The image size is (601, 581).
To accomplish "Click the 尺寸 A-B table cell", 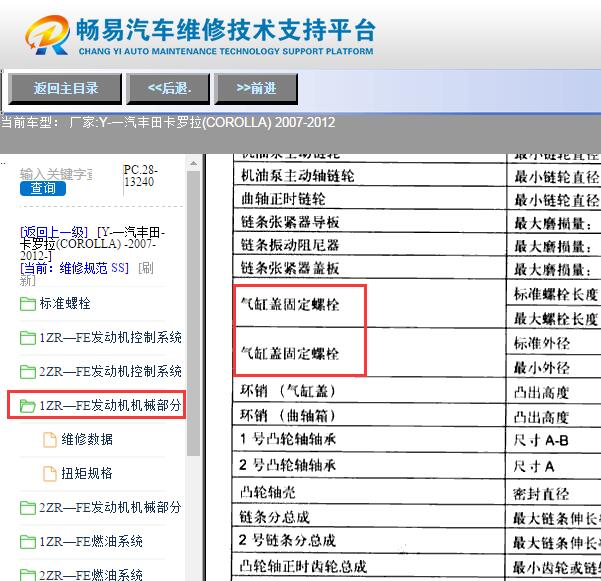I will (x=554, y=440).
